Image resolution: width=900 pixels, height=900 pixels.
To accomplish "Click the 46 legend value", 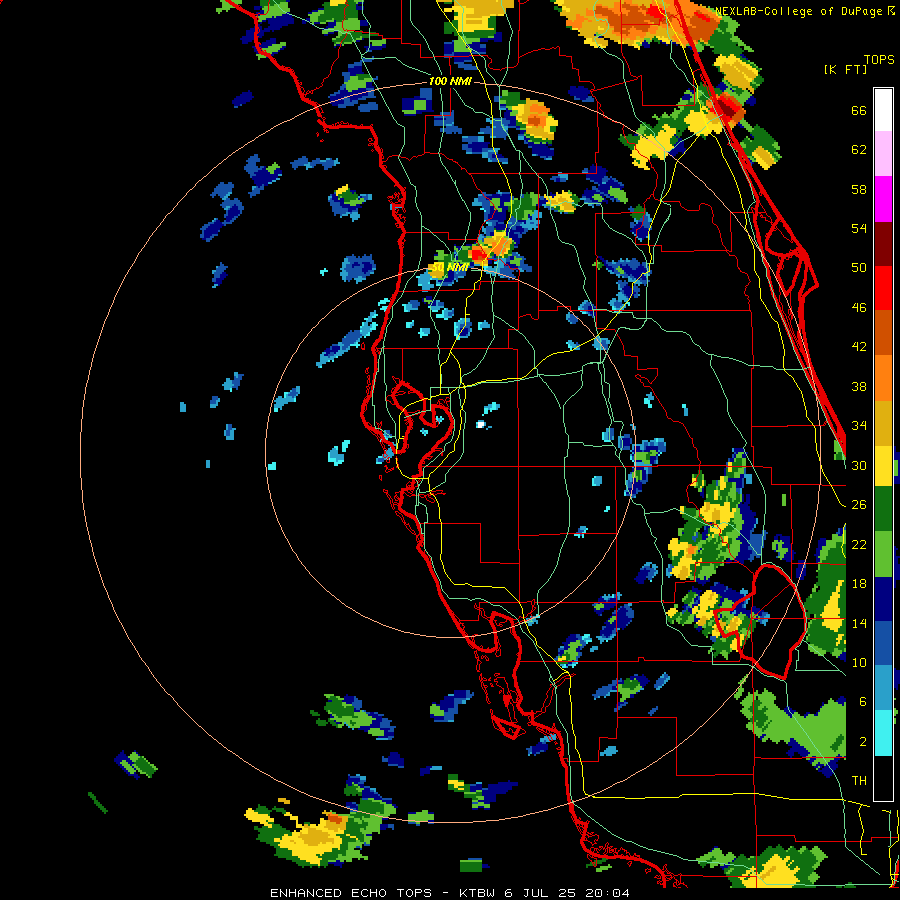I will 859,308.
